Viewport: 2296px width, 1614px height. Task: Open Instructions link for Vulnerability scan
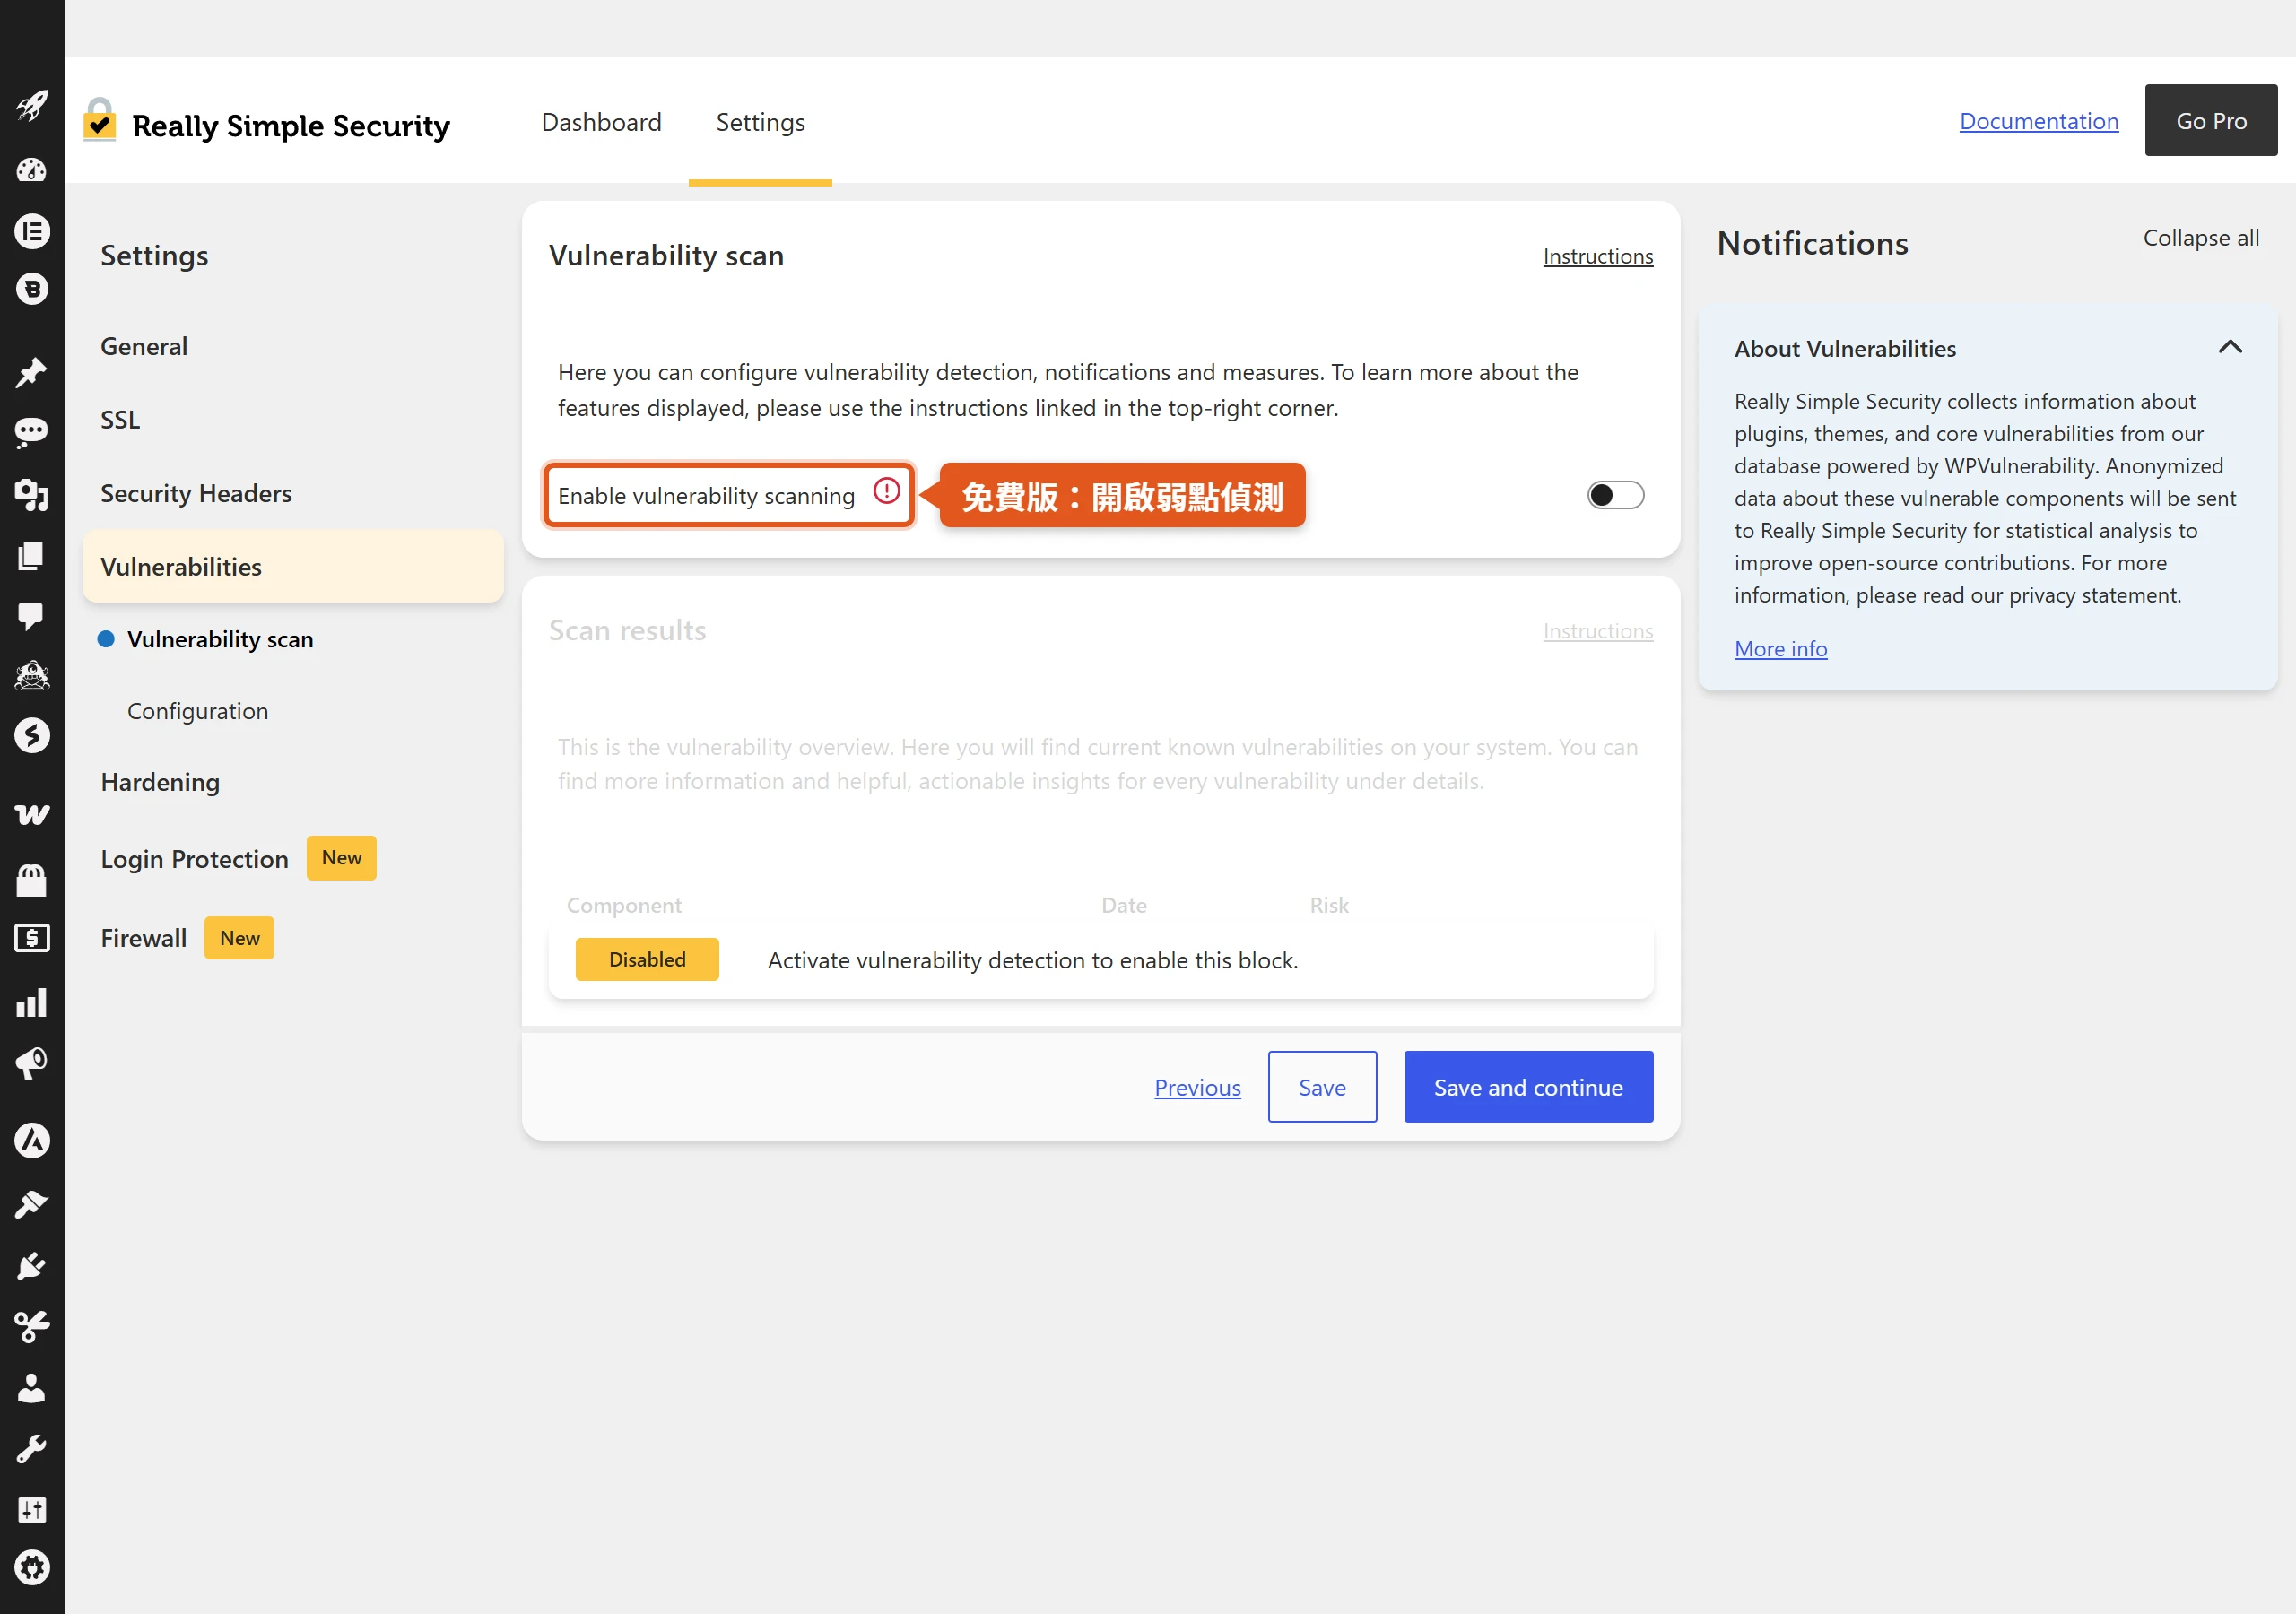click(1598, 256)
